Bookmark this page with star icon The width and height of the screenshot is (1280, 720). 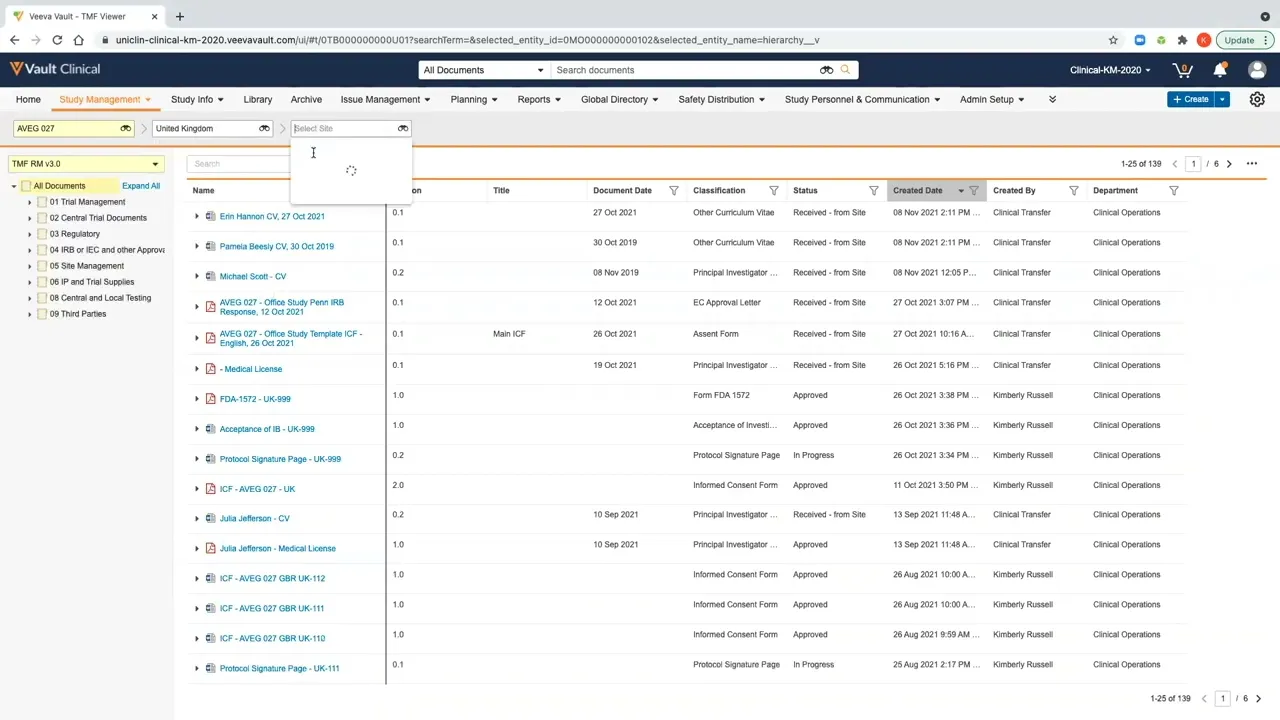click(x=1113, y=40)
